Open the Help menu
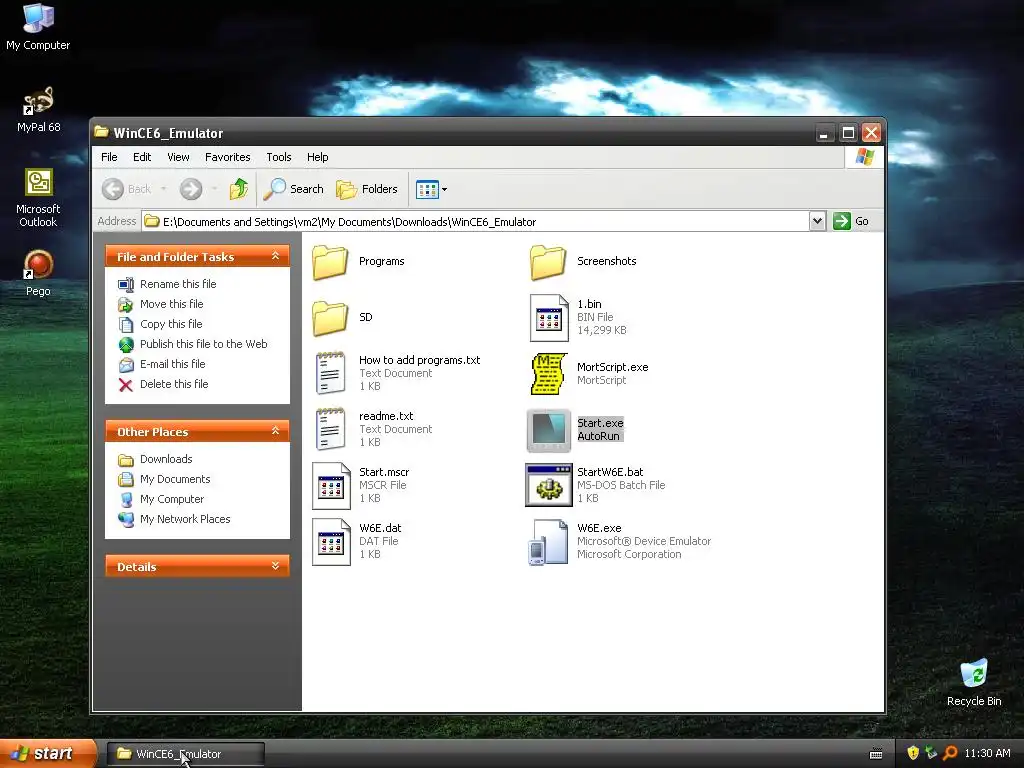The width and height of the screenshot is (1024, 768). (317, 157)
